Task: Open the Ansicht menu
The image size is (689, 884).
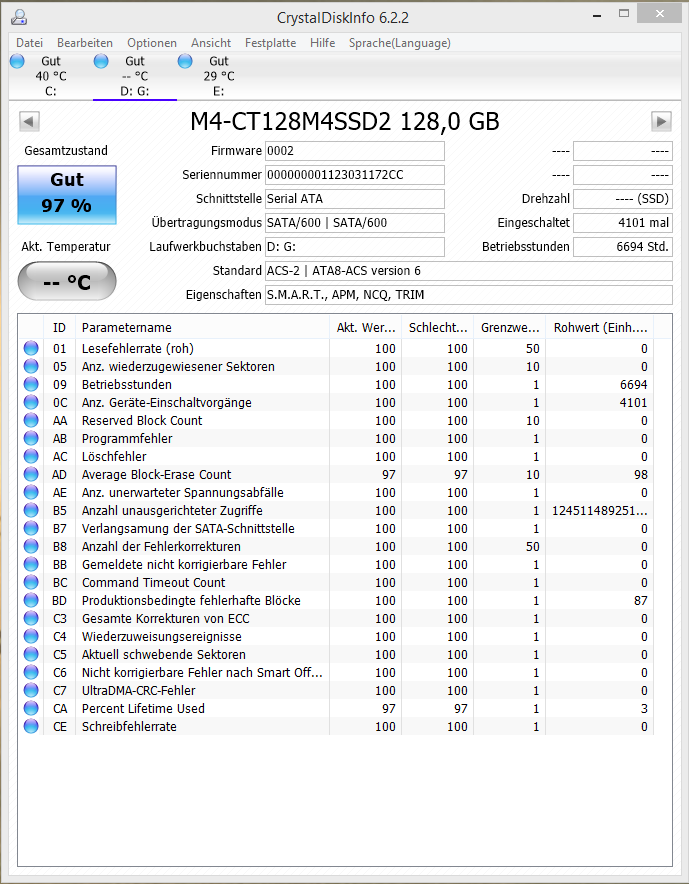Action: pos(211,43)
